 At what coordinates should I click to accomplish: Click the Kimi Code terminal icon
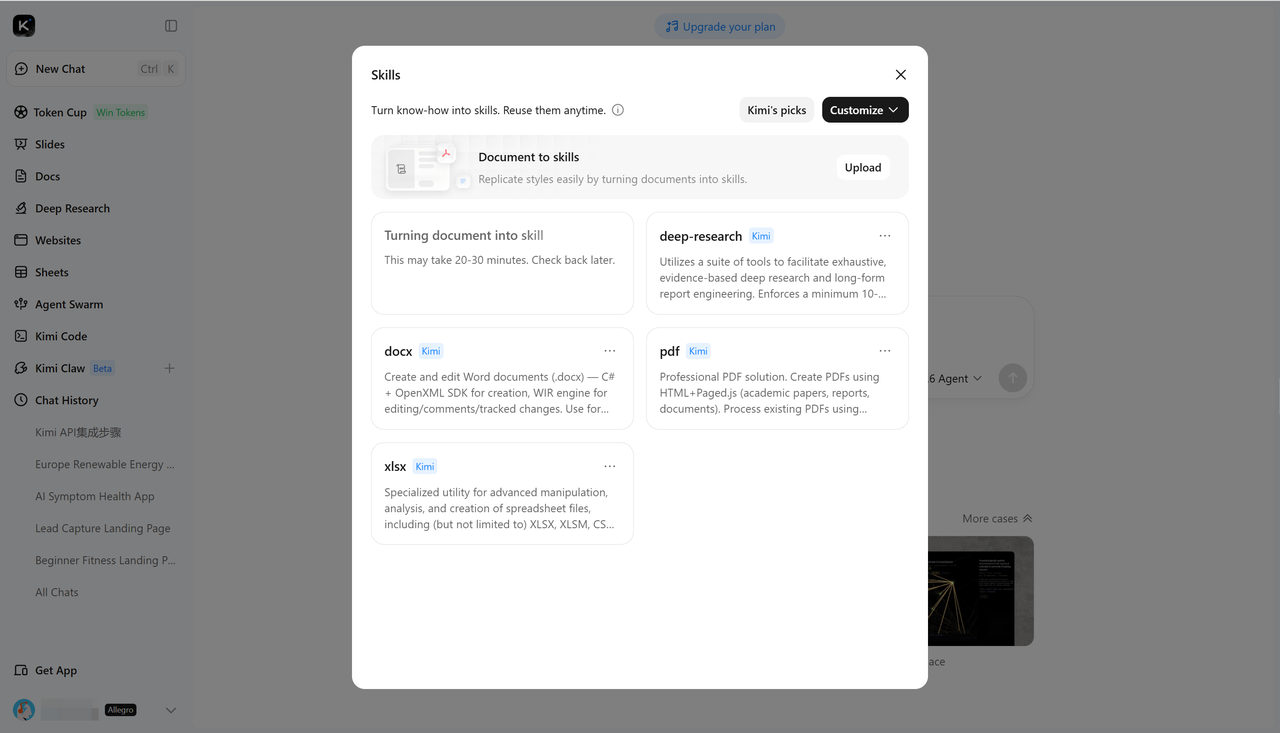coord(21,336)
